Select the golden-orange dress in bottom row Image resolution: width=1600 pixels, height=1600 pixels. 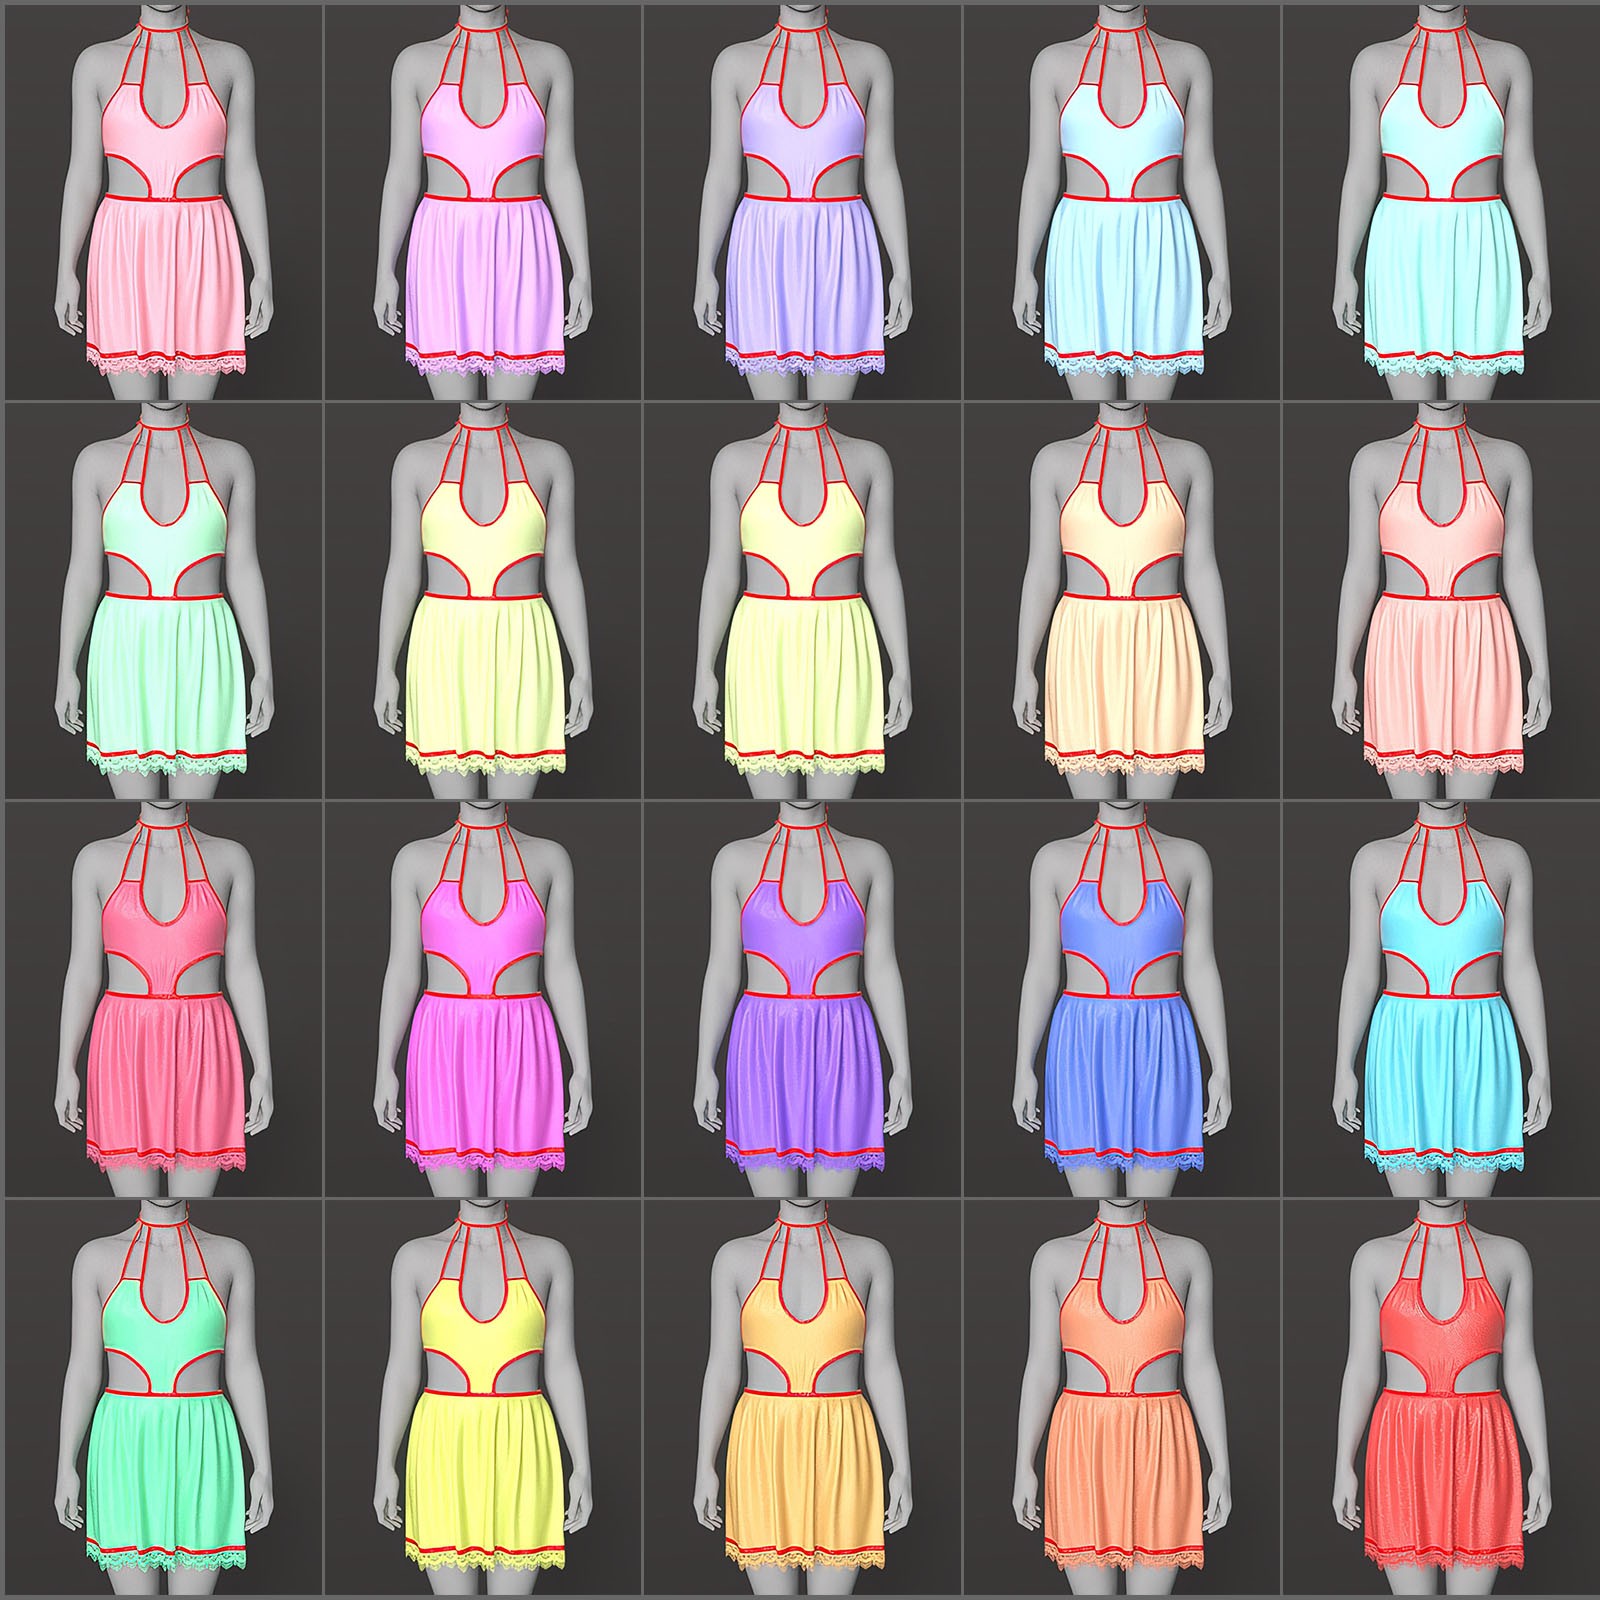coord(803,1398)
